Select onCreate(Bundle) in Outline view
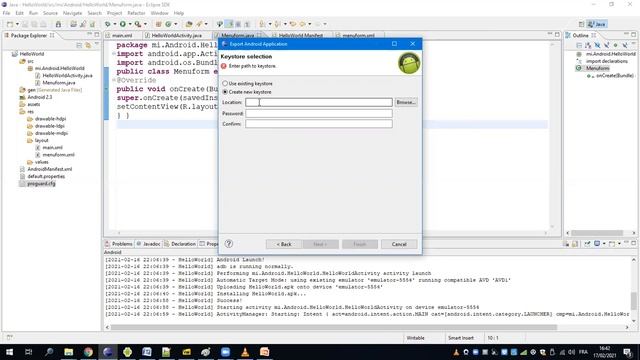640x360 pixels. [614, 76]
